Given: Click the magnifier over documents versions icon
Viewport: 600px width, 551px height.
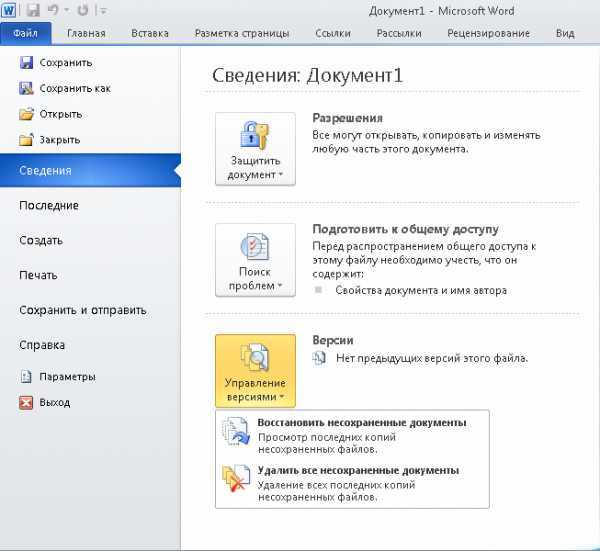Looking at the screenshot, I should tap(254, 357).
